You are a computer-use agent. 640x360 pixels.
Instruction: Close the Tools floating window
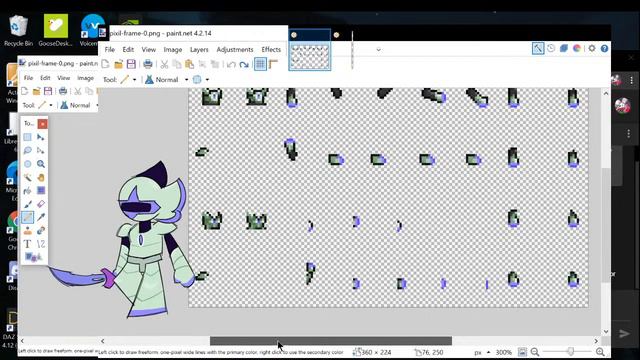[x=42, y=124]
